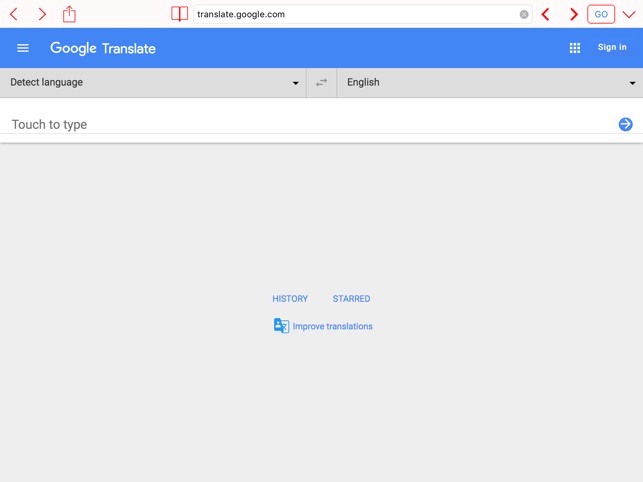Go forward with the thin right arrow

(42, 14)
